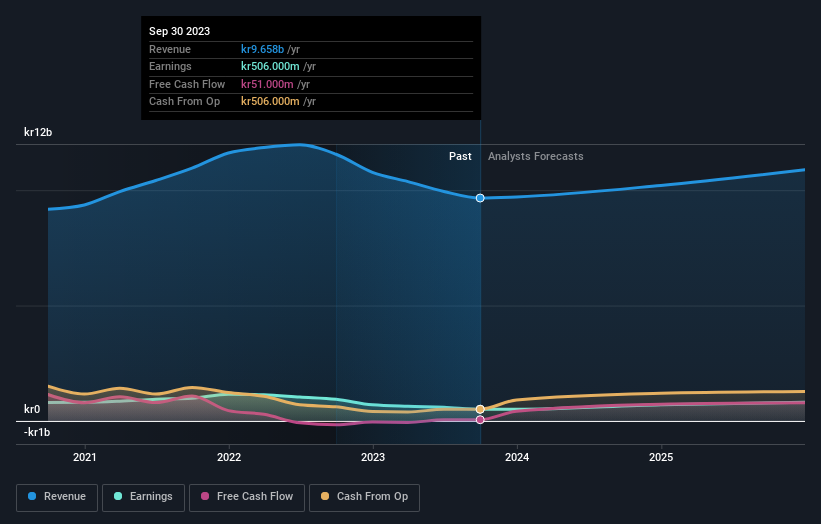The height and width of the screenshot is (524, 821).
Task: Click the Analysts Forecasts label
Action: (536, 156)
